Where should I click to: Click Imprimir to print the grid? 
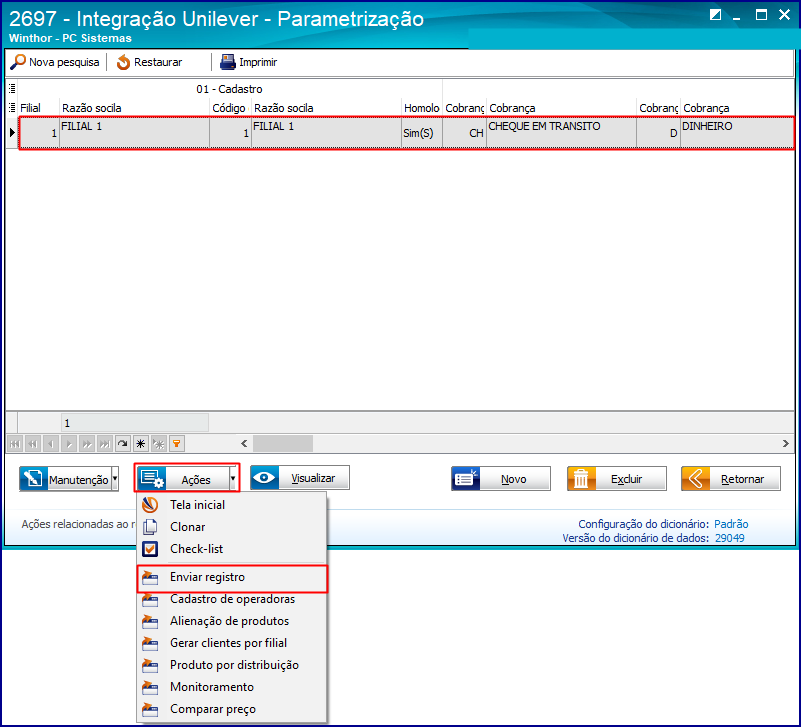tap(249, 62)
